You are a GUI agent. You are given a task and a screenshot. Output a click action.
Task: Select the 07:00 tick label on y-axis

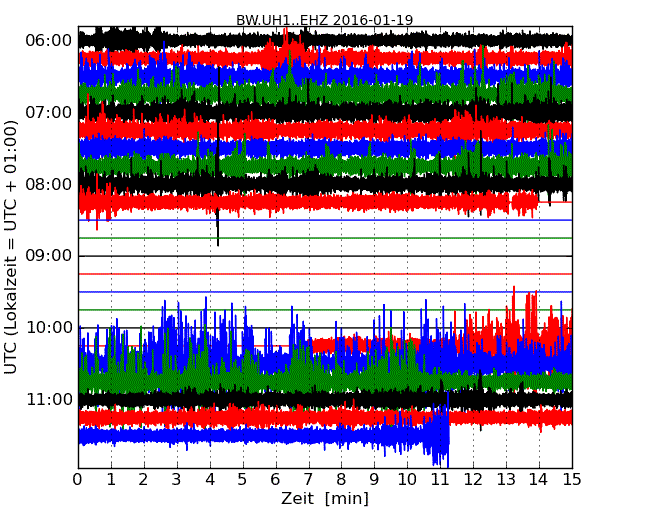click(x=48, y=112)
